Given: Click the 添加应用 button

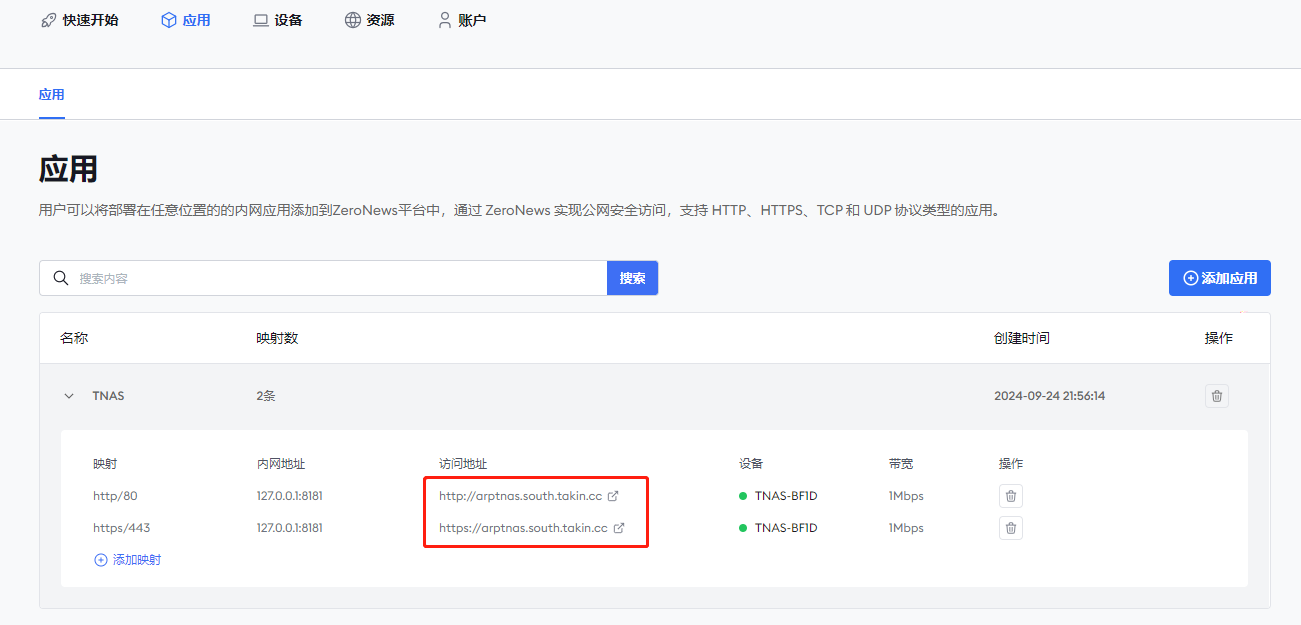Looking at the screenshot, I should tap(1219, 278).
